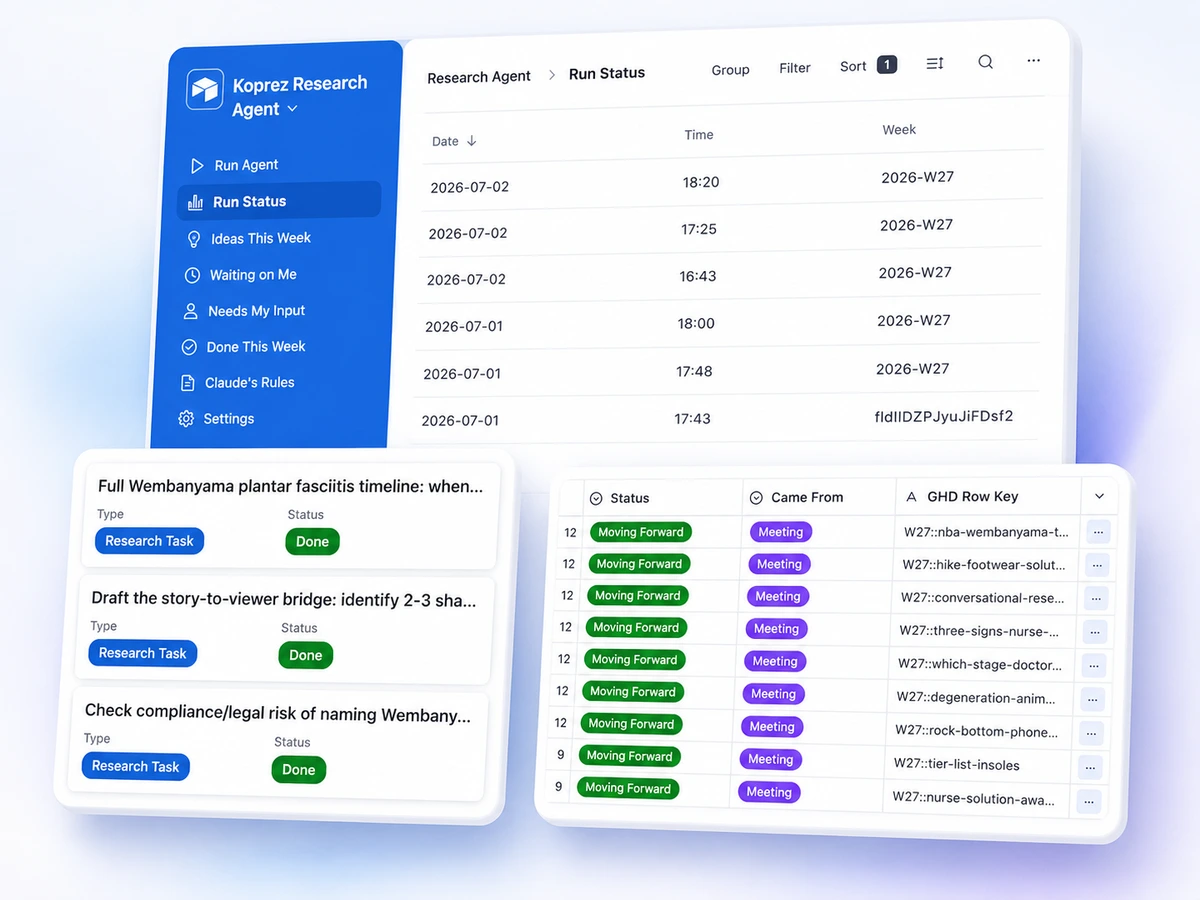Viewport: 1200px width, 900px height.
Task: Click the checkmark icon beside Done This Week
Action: pyautogui.click(x=188, y=347)
